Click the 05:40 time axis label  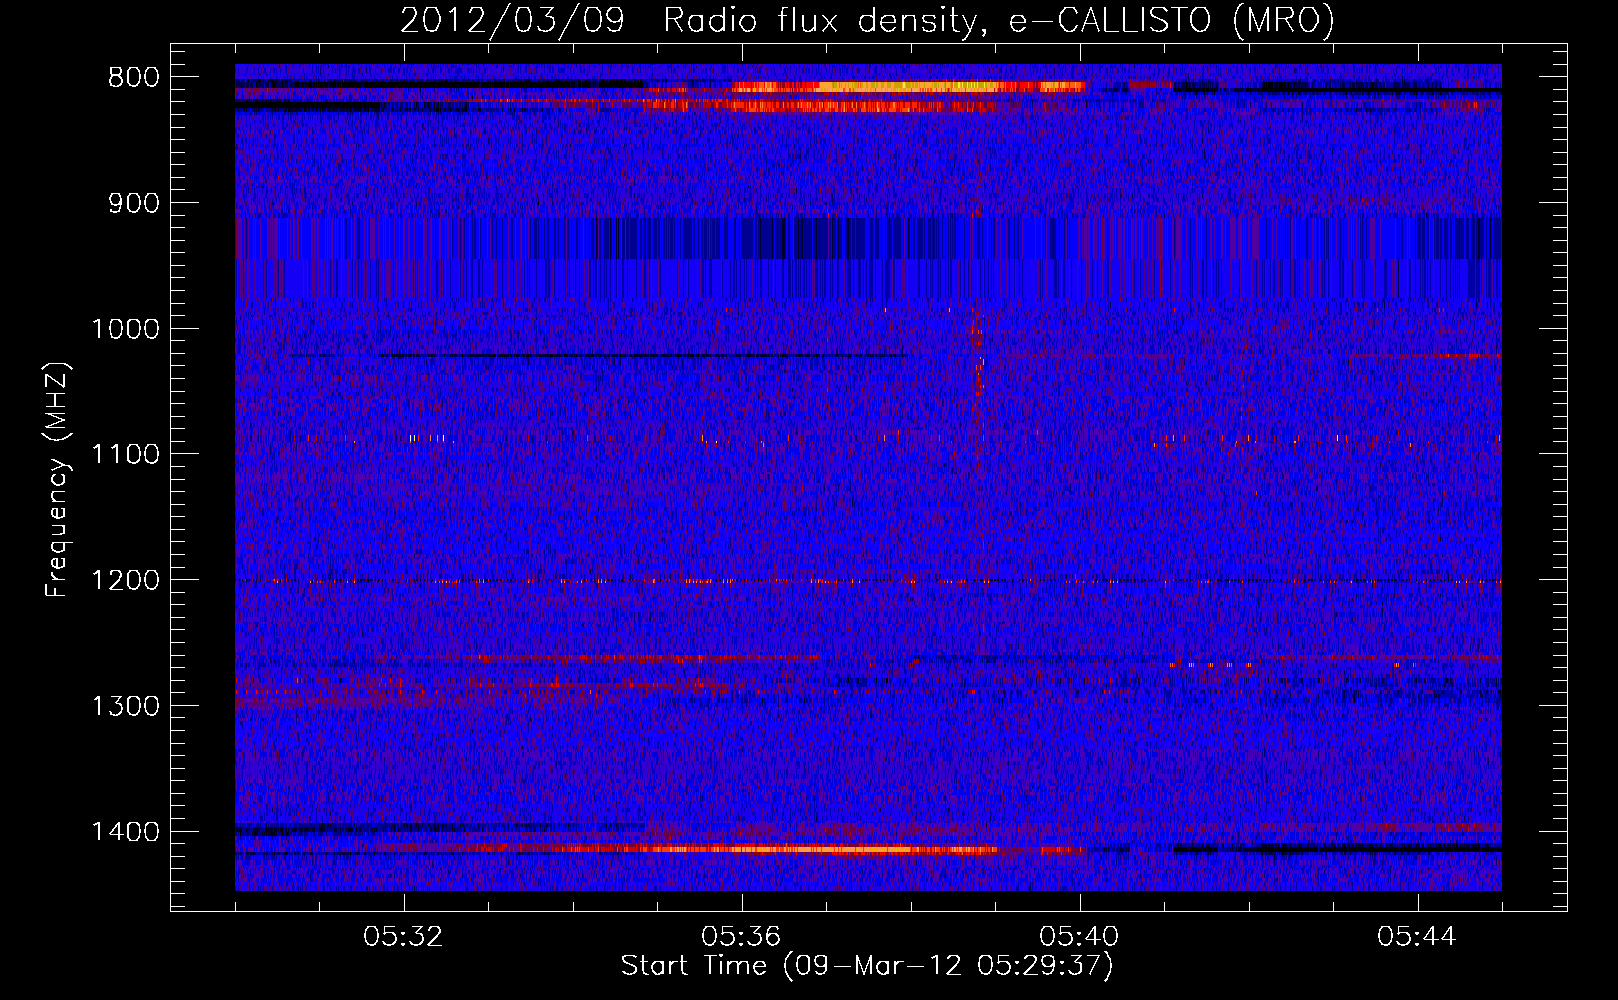click(x=1079, y=937)
